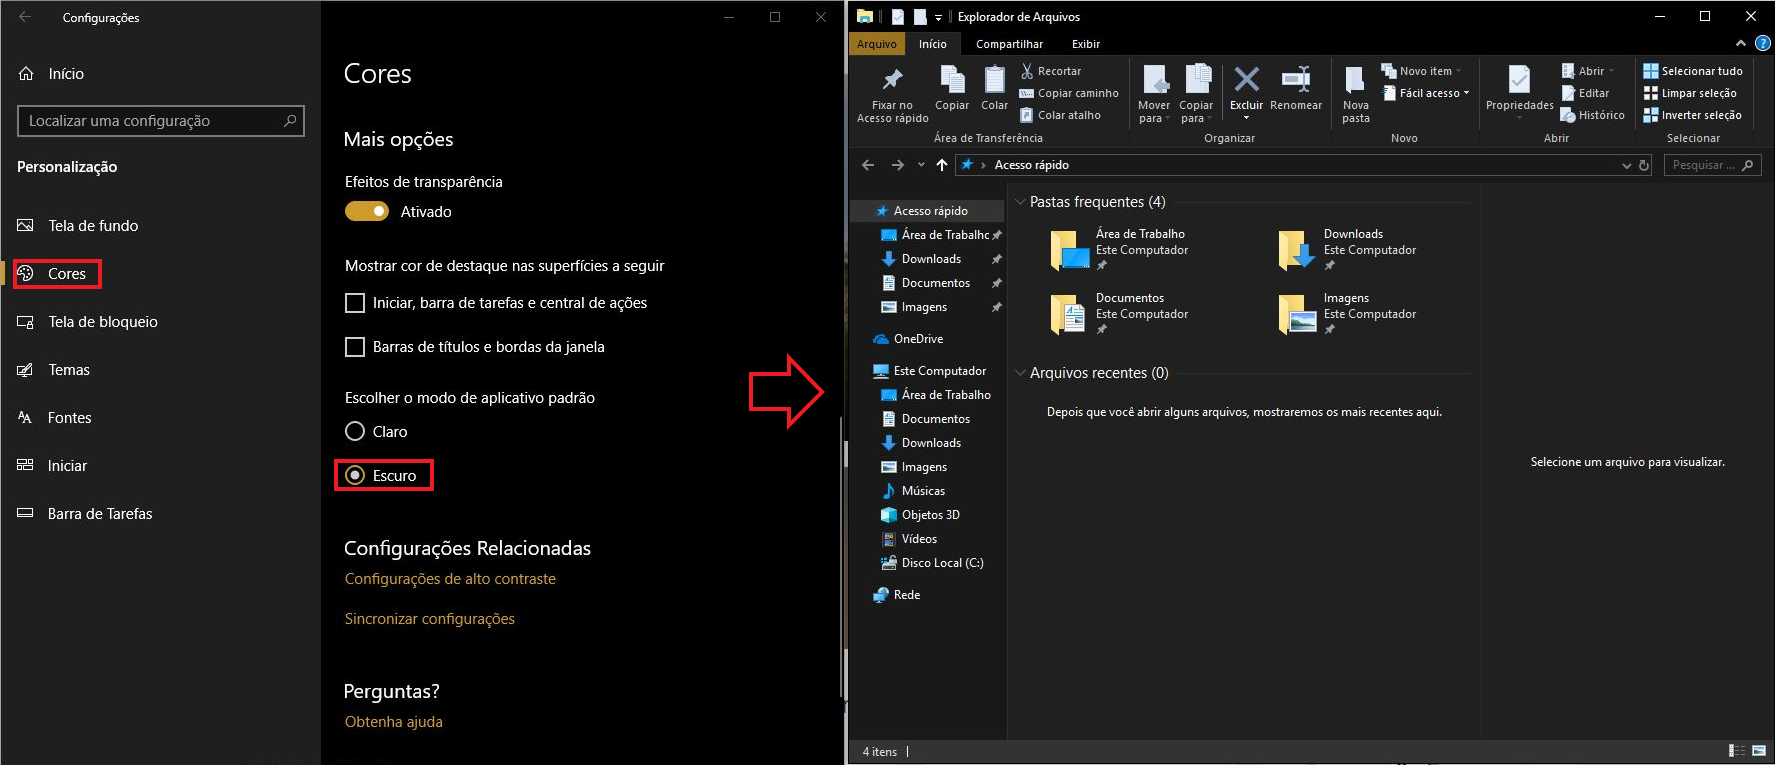The width and height of the screenshot is (1775, 765).
Task: Switch to the Início ribbon tab
Action: tap(933, 44)
